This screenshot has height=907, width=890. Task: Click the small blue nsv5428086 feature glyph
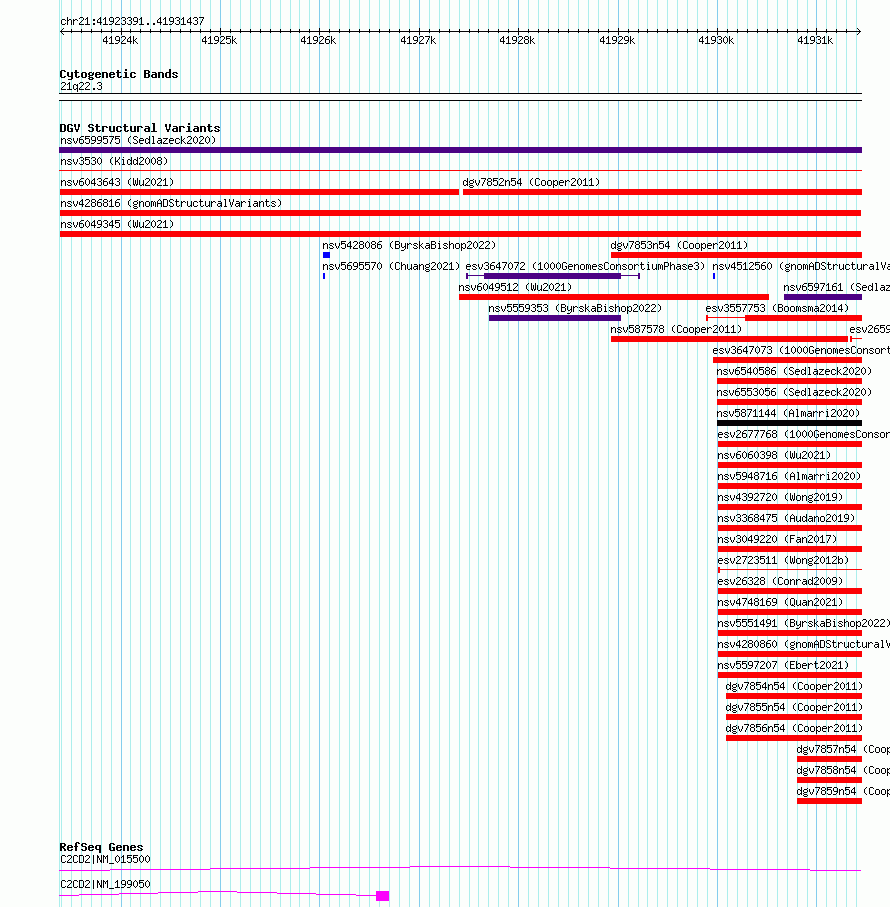pyautogui.click(x=326, y=255)
